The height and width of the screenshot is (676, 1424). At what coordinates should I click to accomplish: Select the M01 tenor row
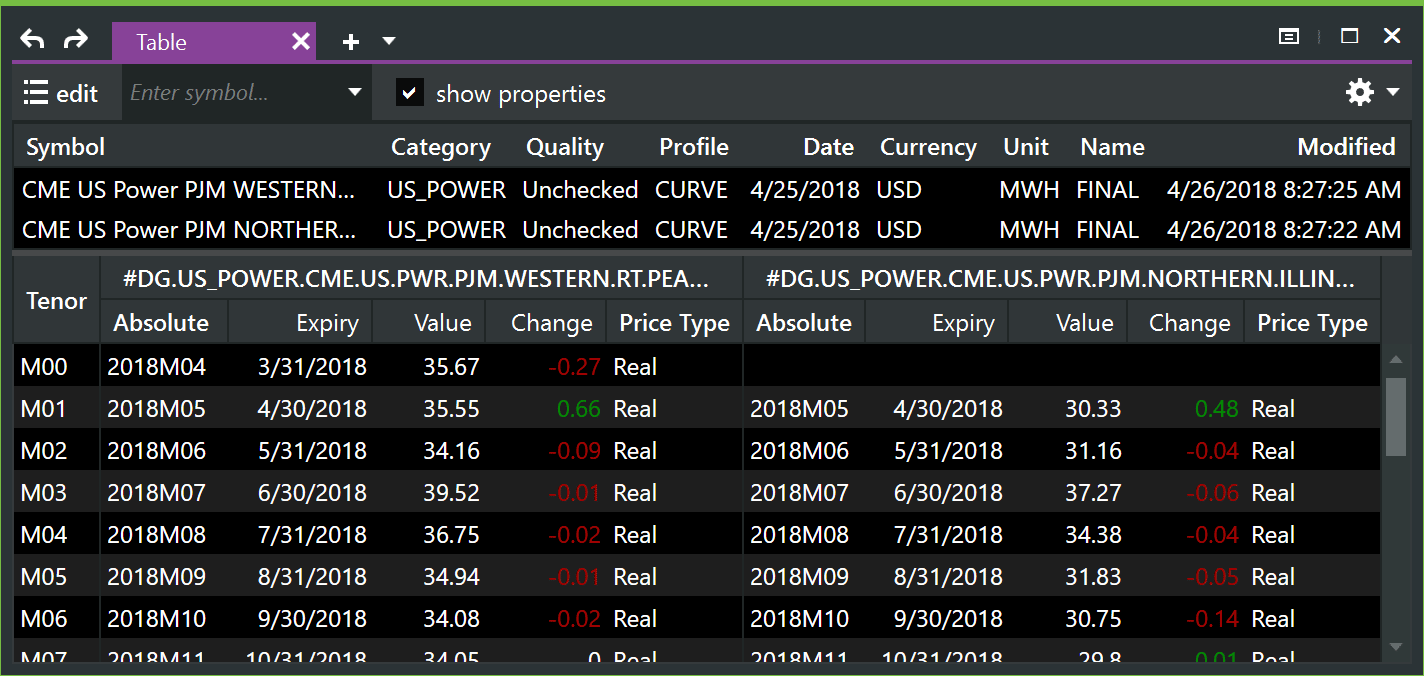697,409
